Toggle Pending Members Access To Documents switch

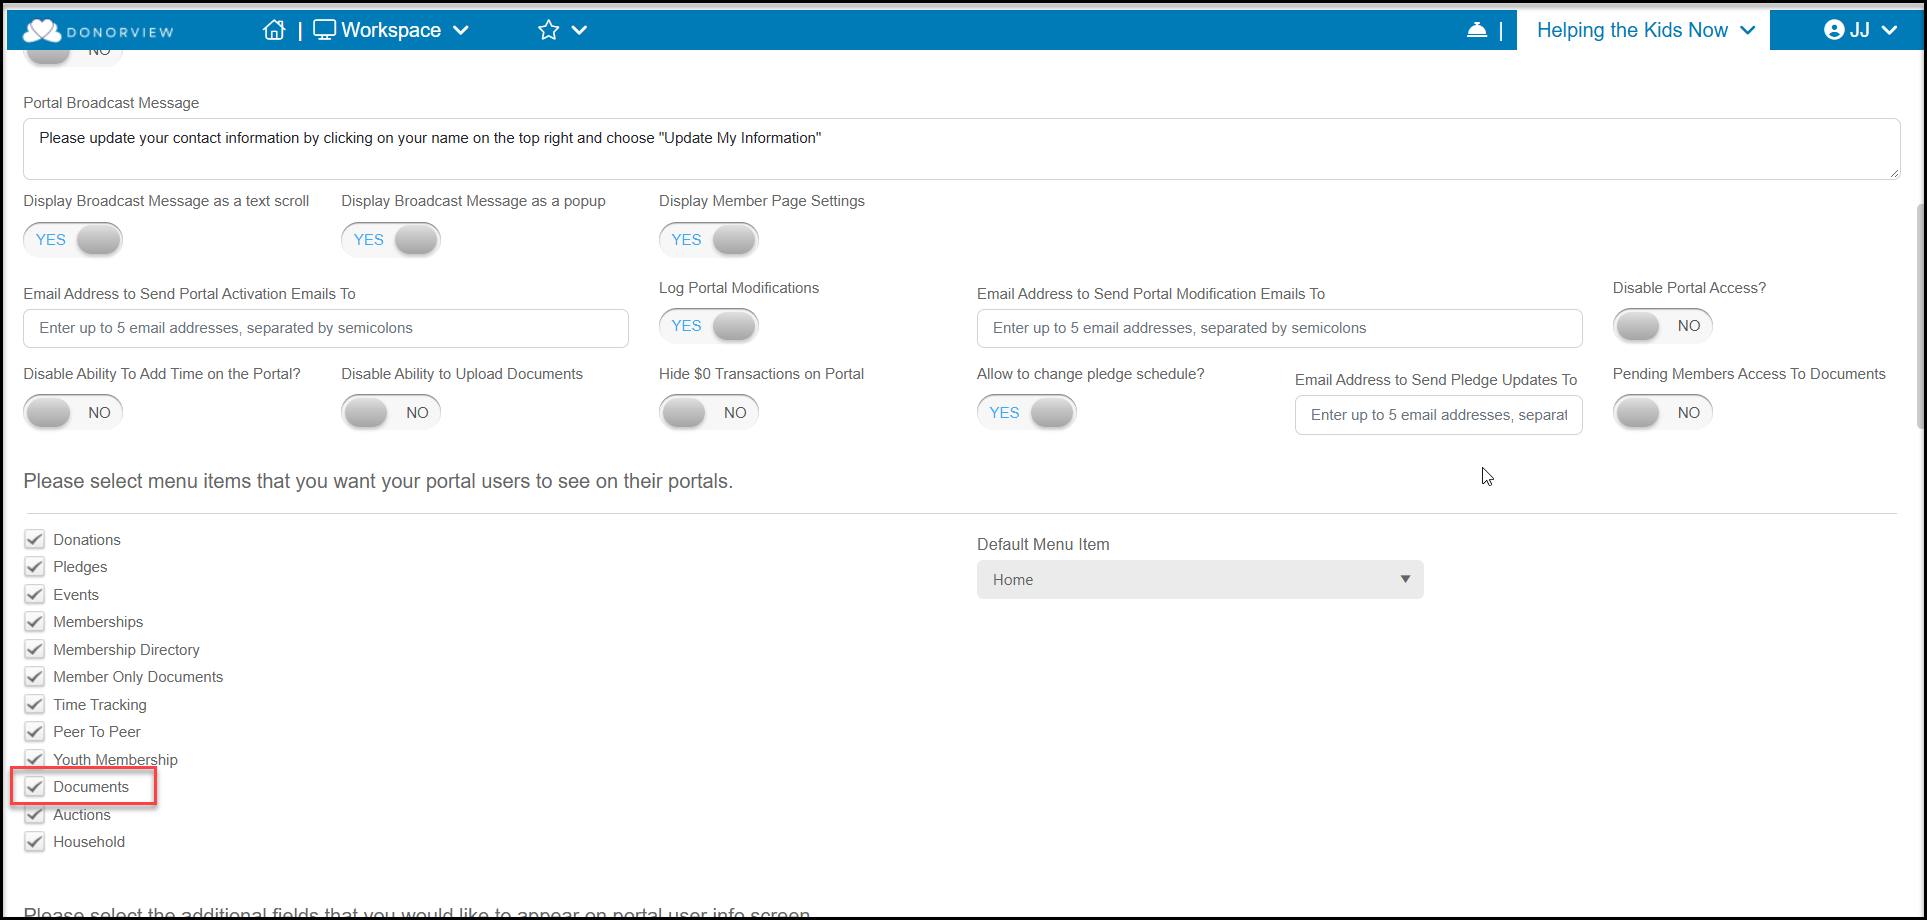click(1663, 413)
